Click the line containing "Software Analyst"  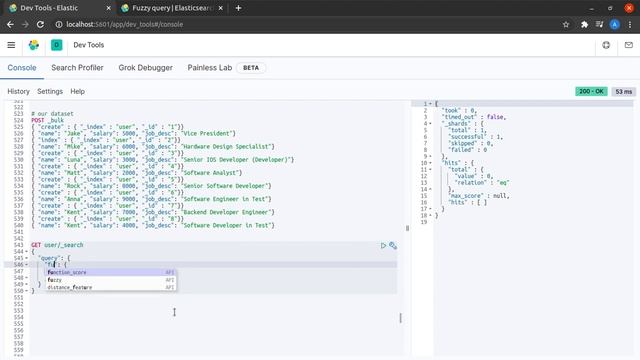[x=137, y=173]
